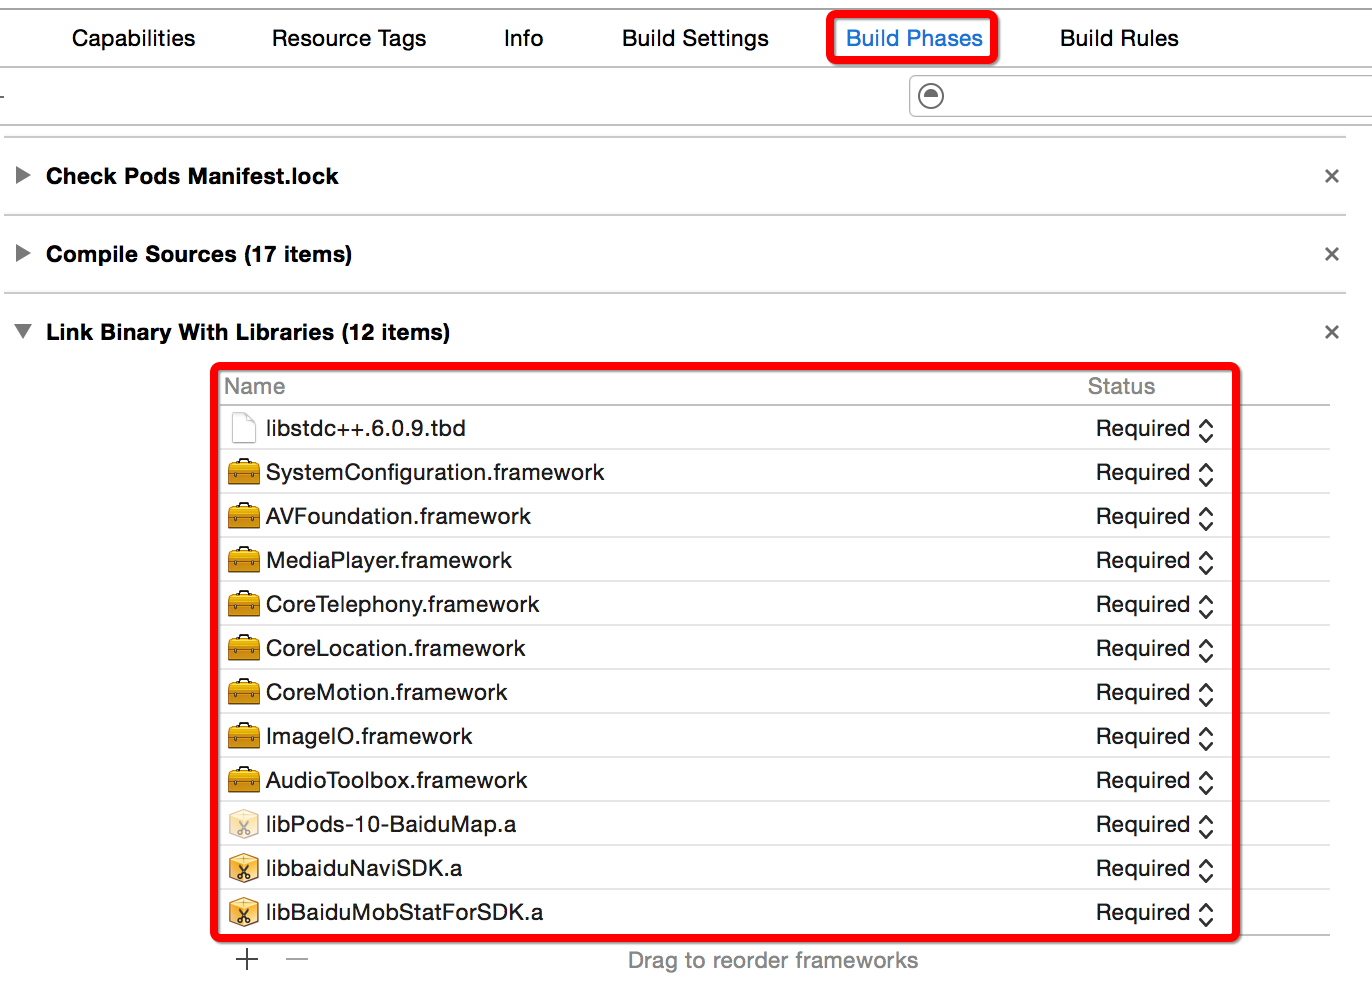Click the AVFoundation.framework toolbox icon
The image size is (1372, 992).
[243, 516]
